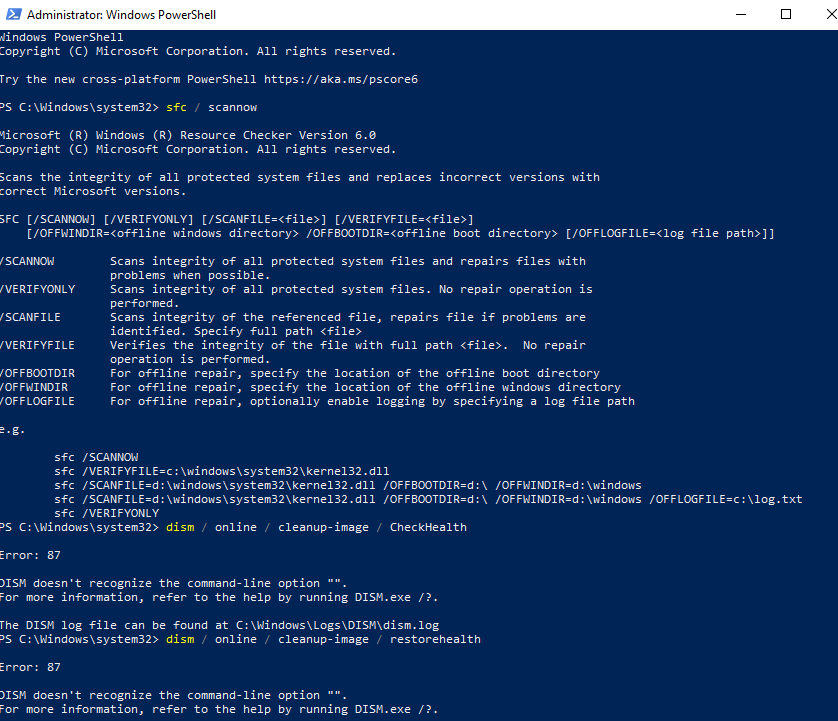
Task: Minimize the PowerShell window
Action: [741, 14]
